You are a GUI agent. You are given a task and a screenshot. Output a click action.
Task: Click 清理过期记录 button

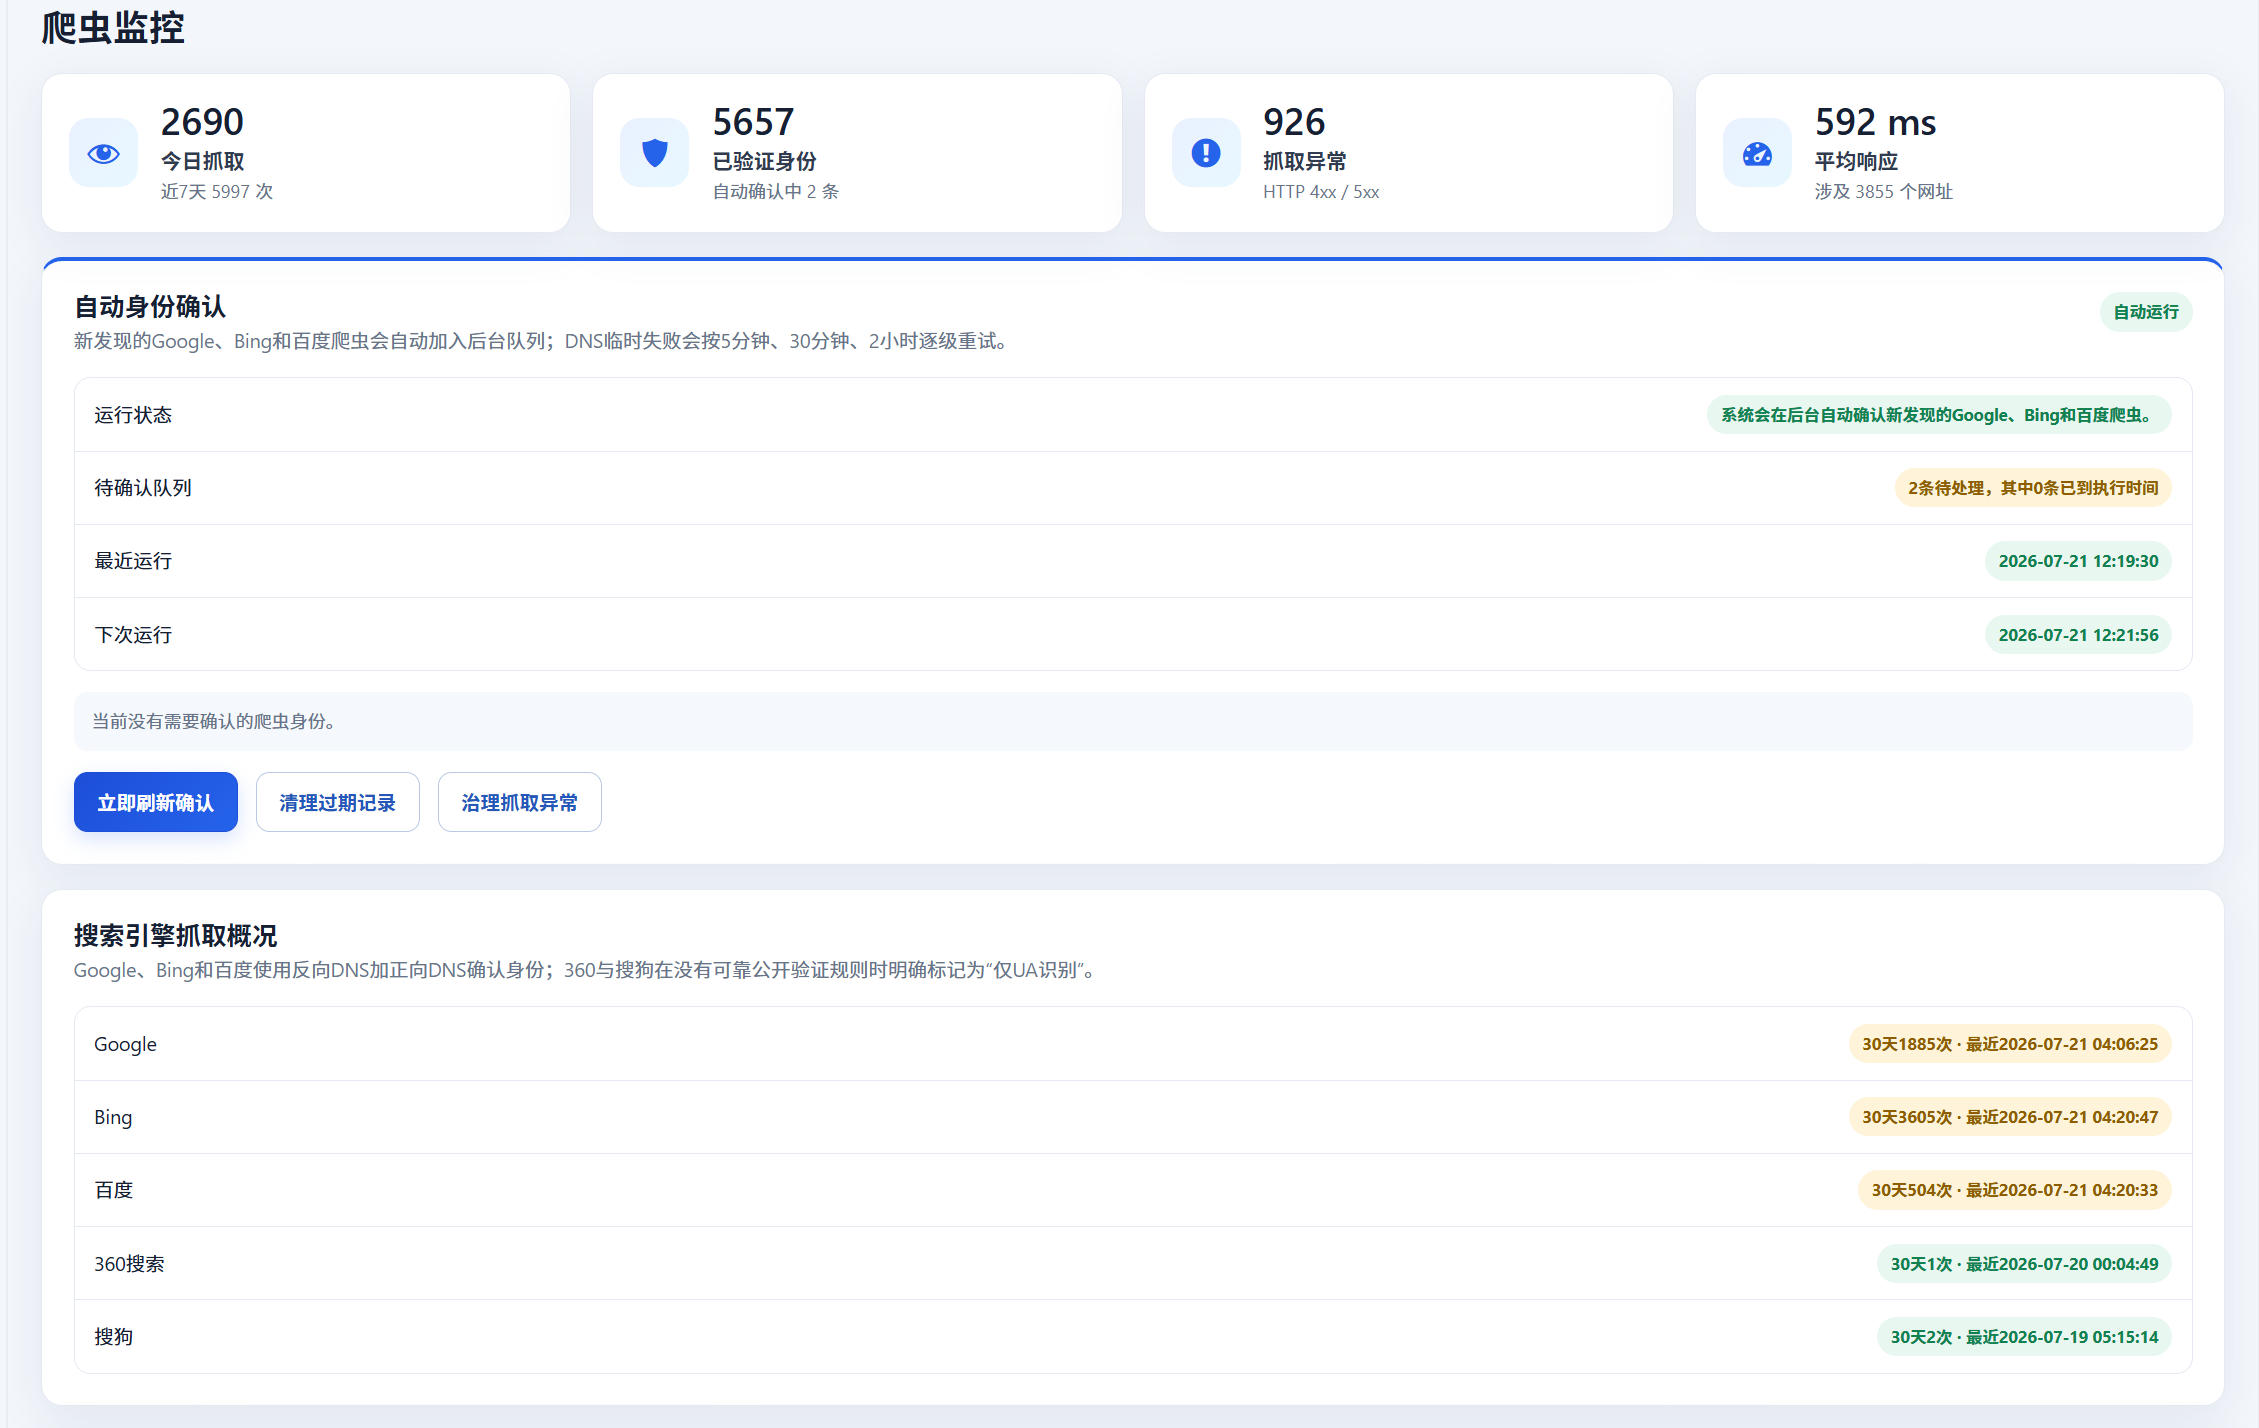pyautogui.click(x=338, y=802)
